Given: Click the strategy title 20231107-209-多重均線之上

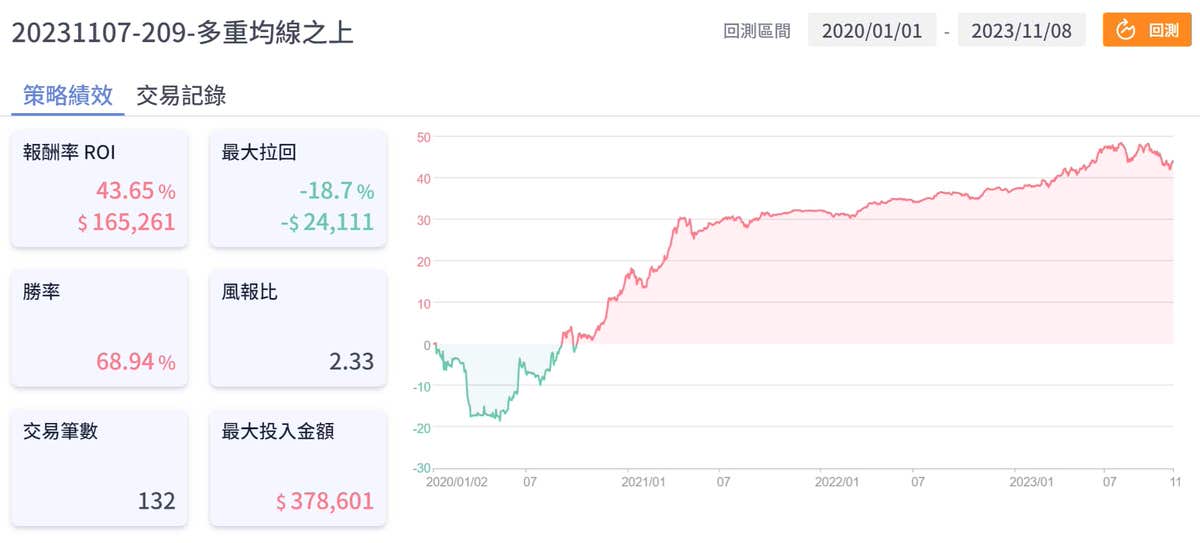Looking at the screenshot, I should click(182, 32).
